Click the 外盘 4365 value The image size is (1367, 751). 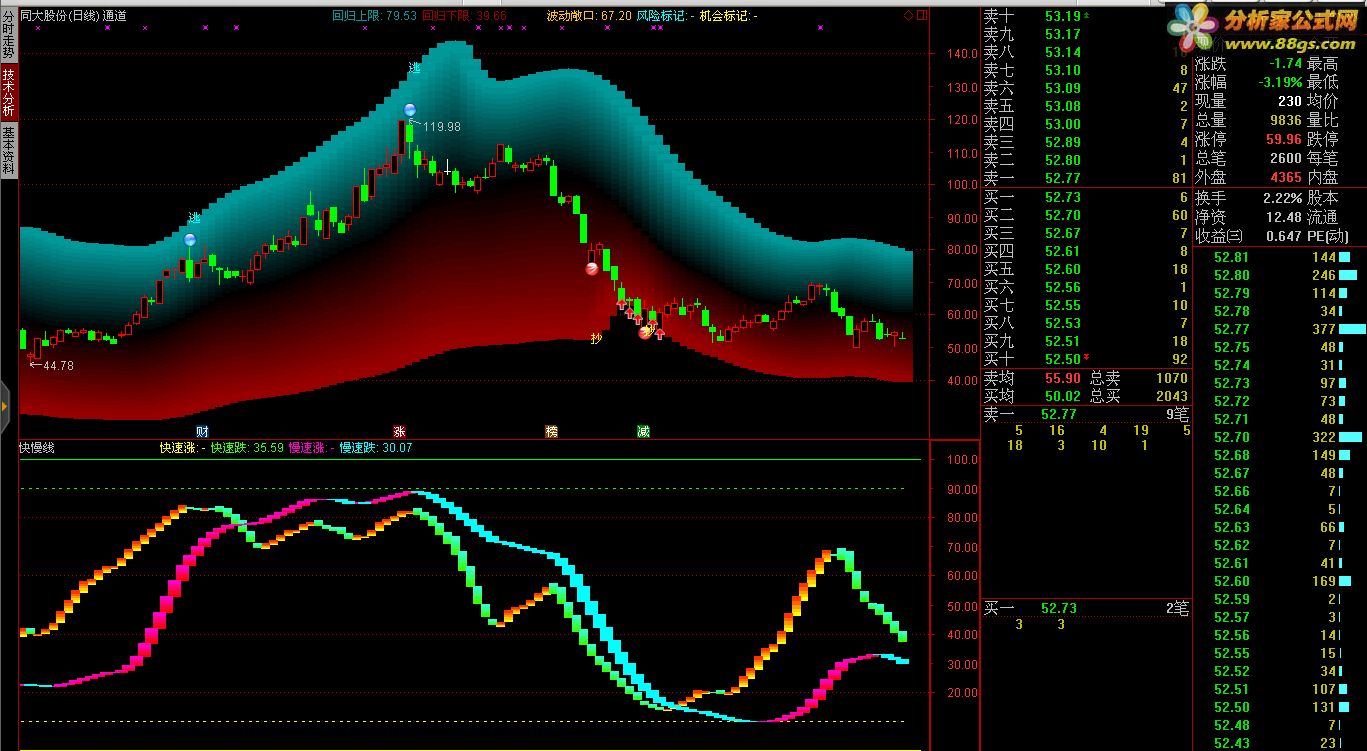(1285, 177)
